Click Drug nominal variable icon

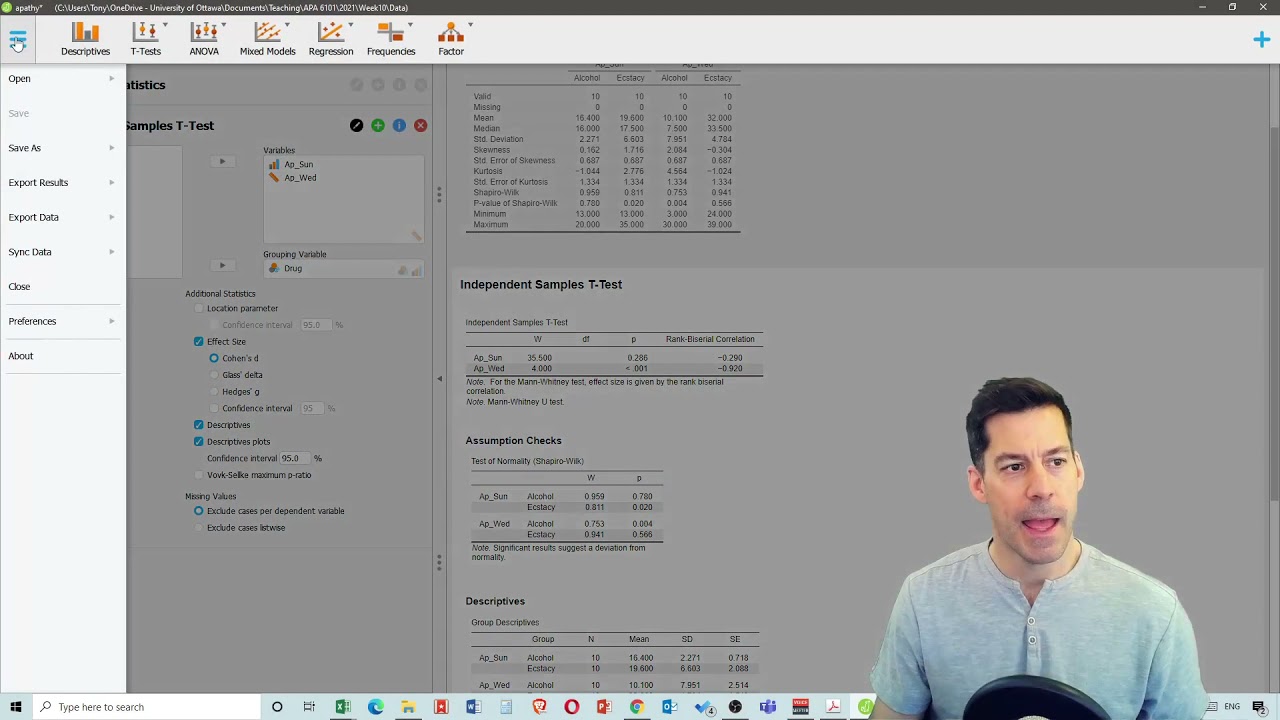[x=274, y=268]
